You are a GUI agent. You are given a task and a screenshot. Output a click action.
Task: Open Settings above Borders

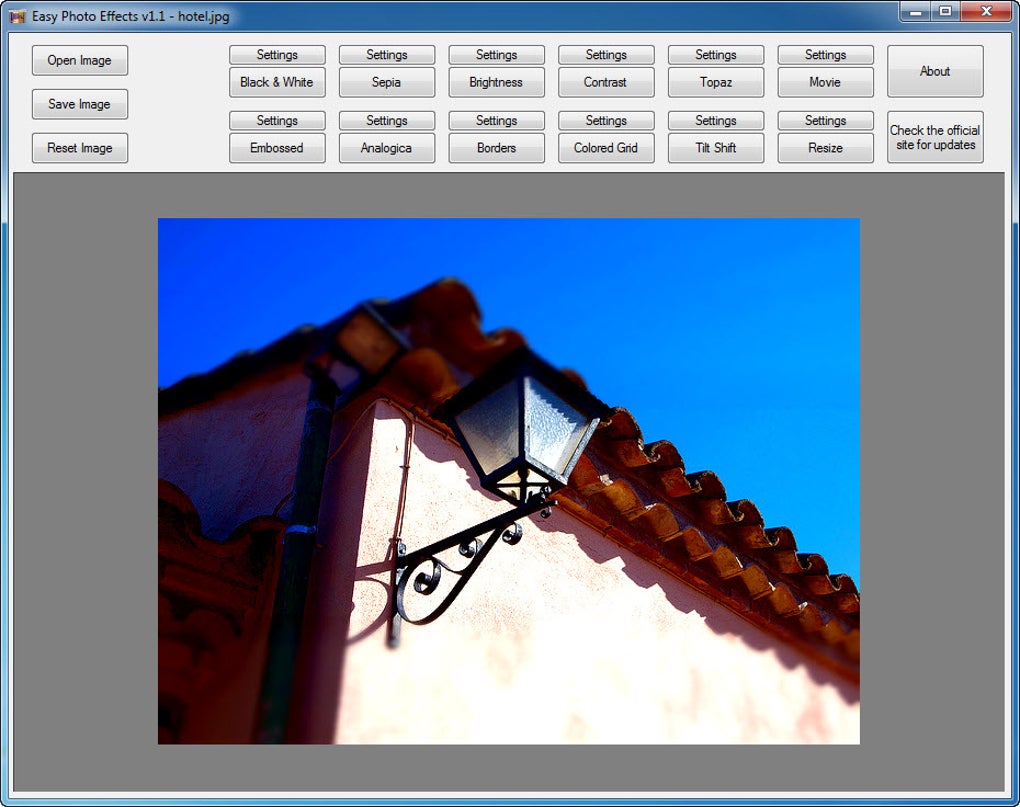pyautogui.click(x=496, y=120)
